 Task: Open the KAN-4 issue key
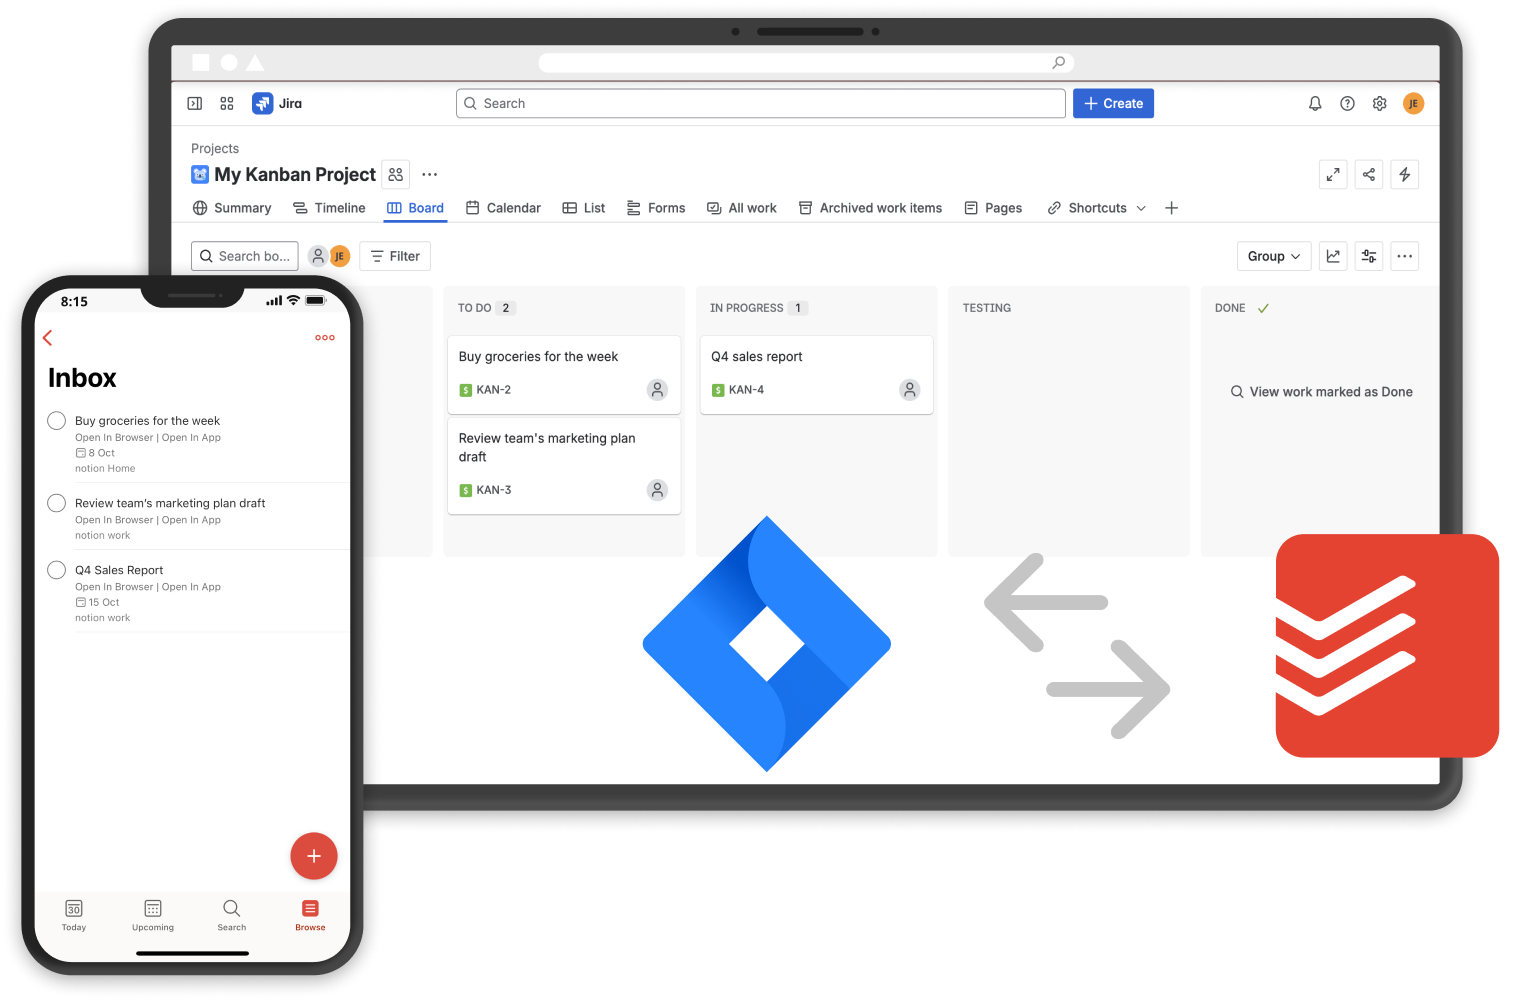click(746, 390)
